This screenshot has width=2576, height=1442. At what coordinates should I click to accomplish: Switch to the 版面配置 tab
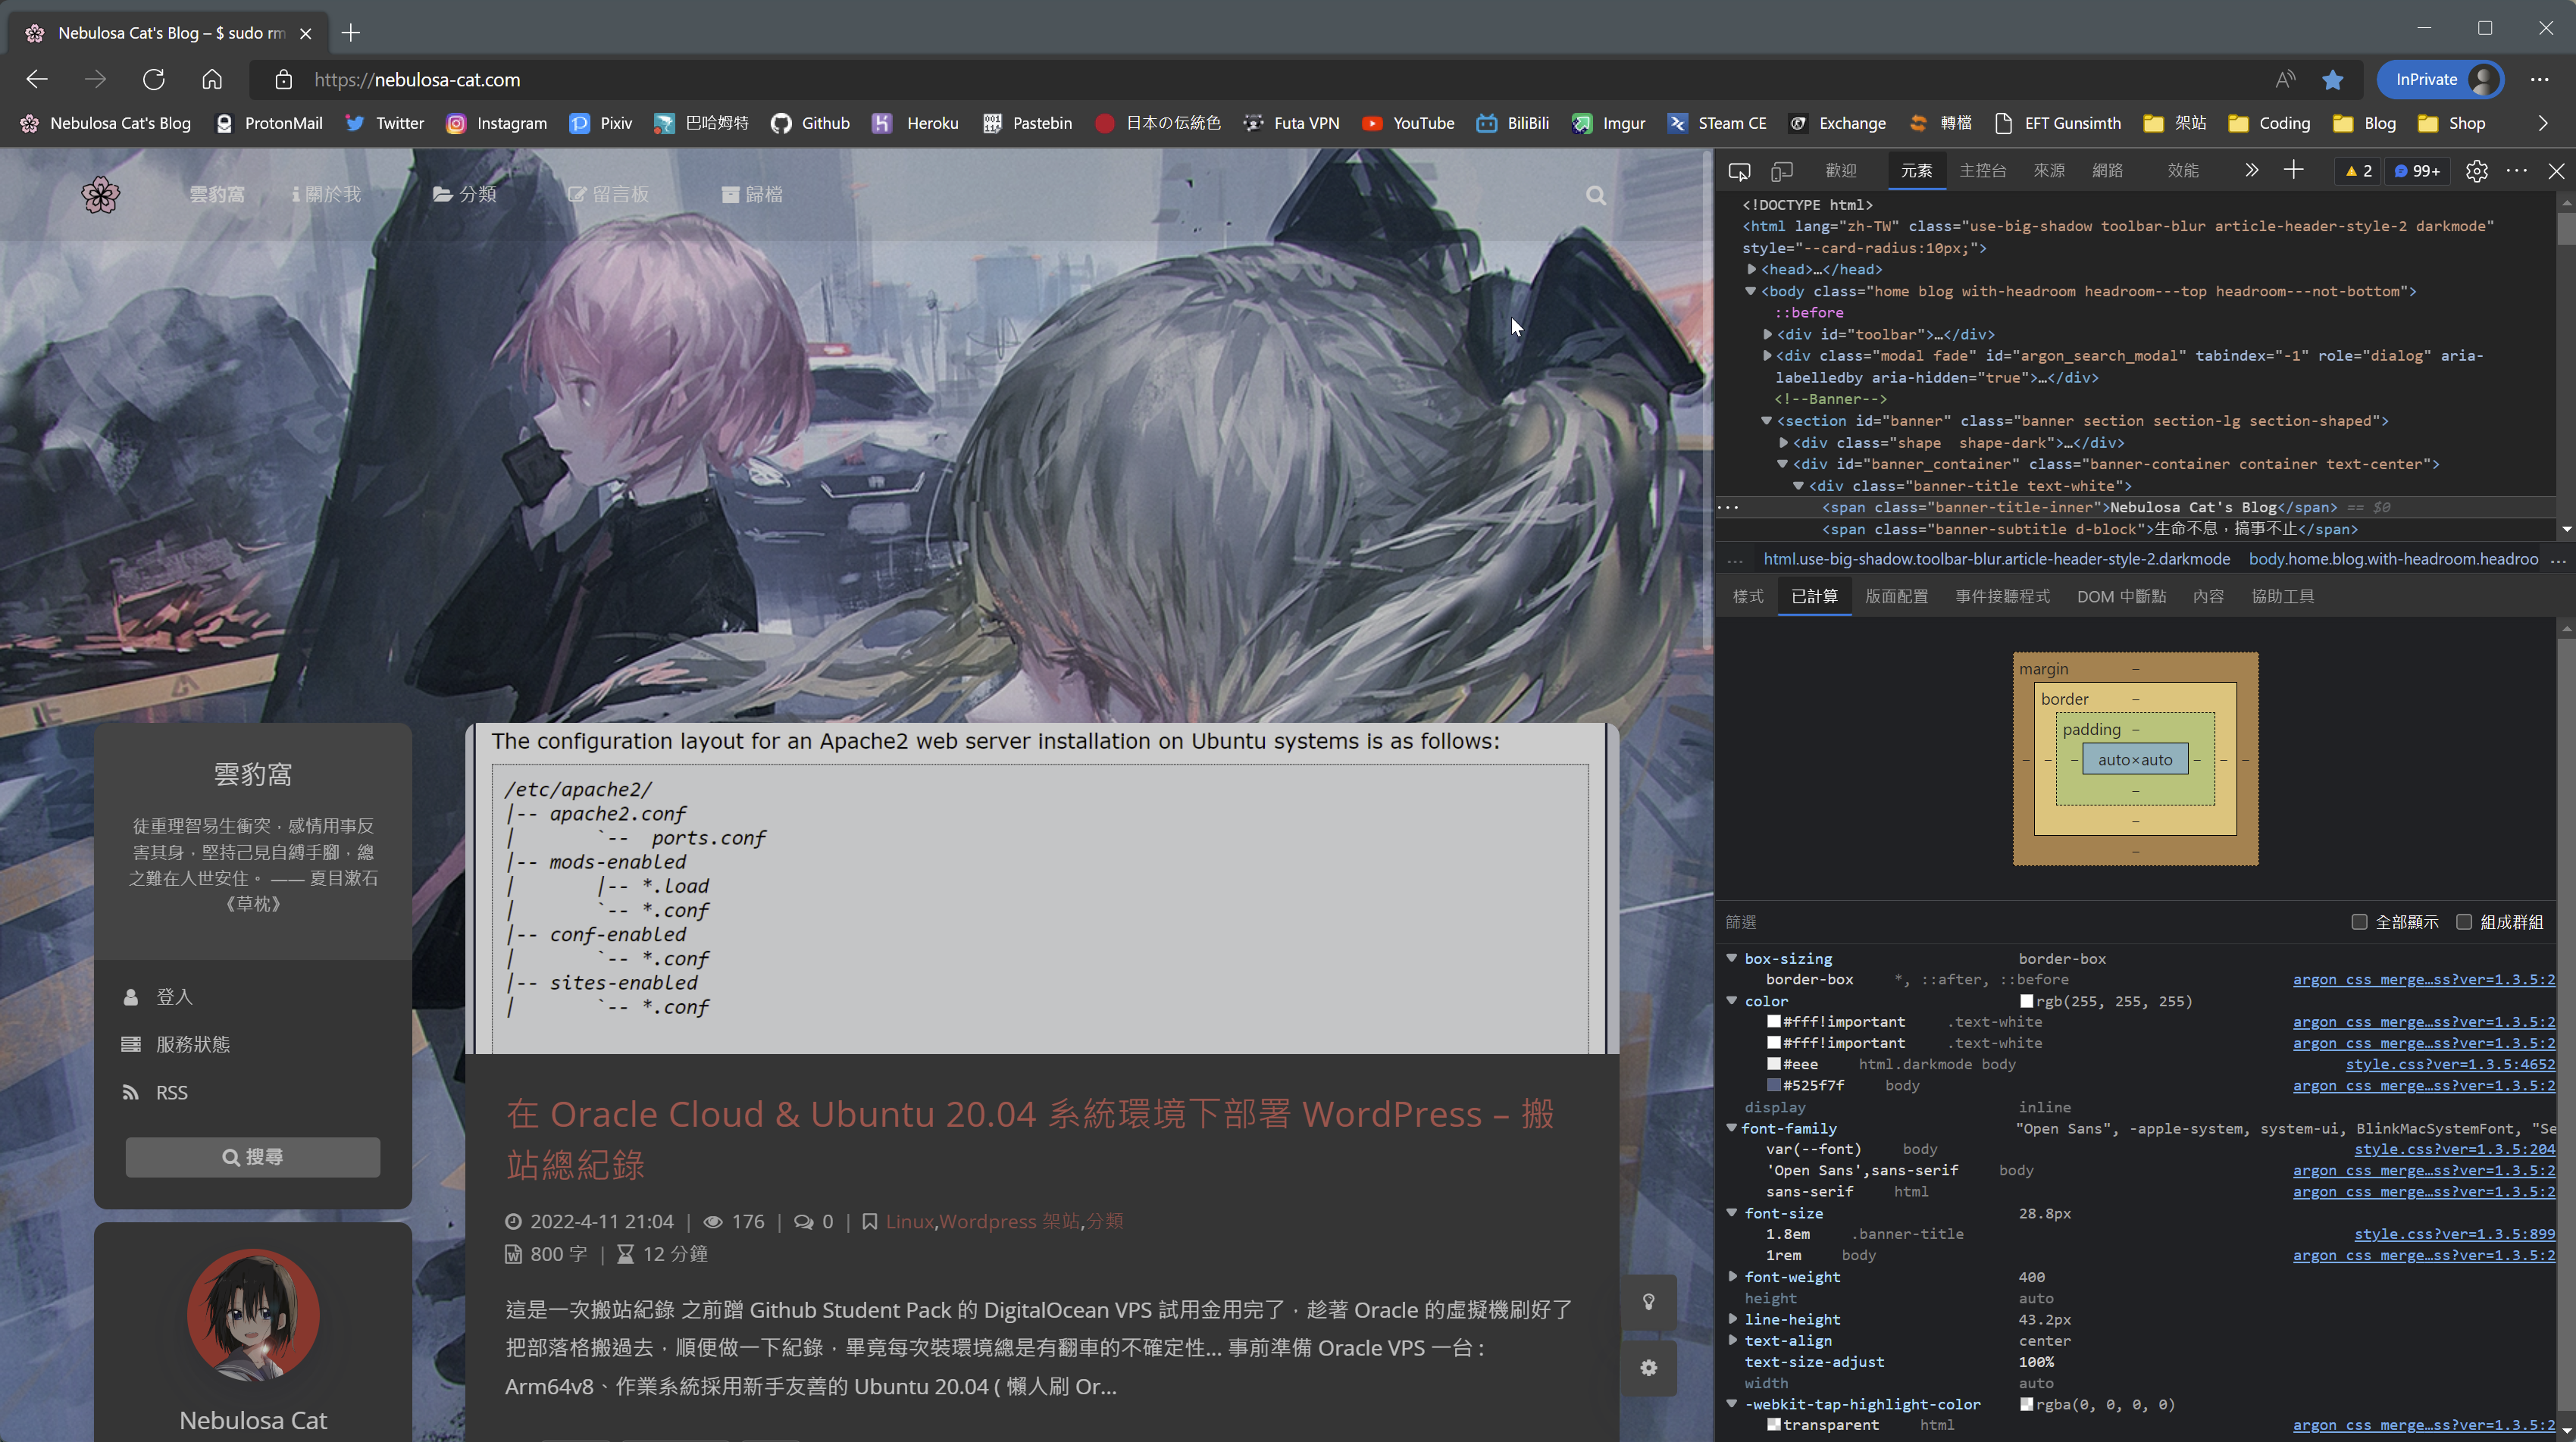tap(1896, 596)
